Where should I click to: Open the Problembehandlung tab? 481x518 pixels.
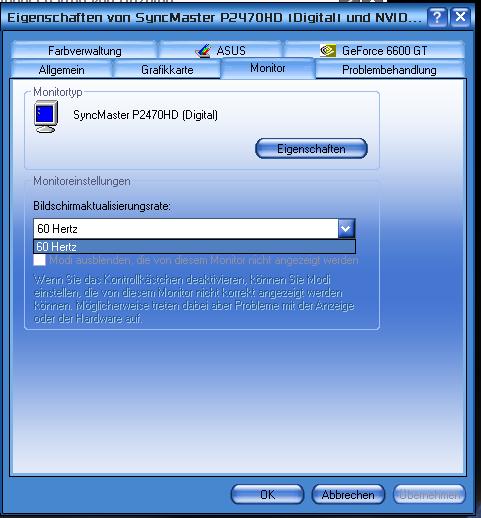pyautogui.click(x=389, y=70)
